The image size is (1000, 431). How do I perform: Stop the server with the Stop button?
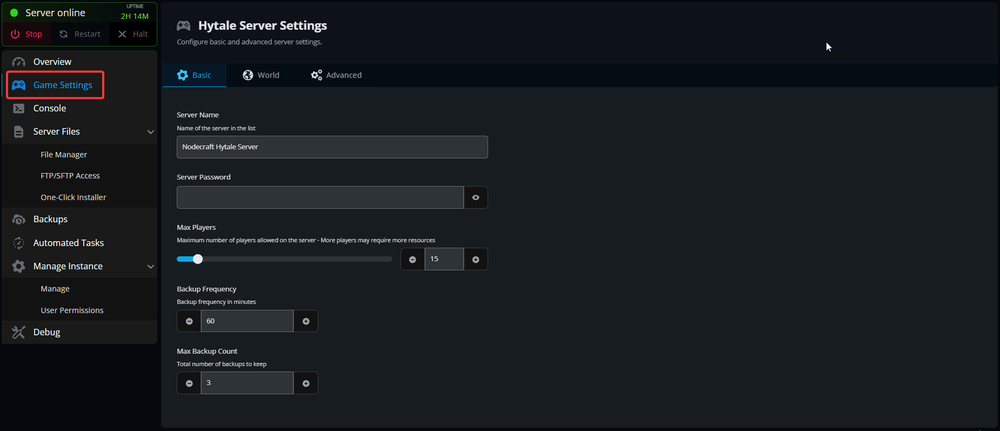point(27,34)
